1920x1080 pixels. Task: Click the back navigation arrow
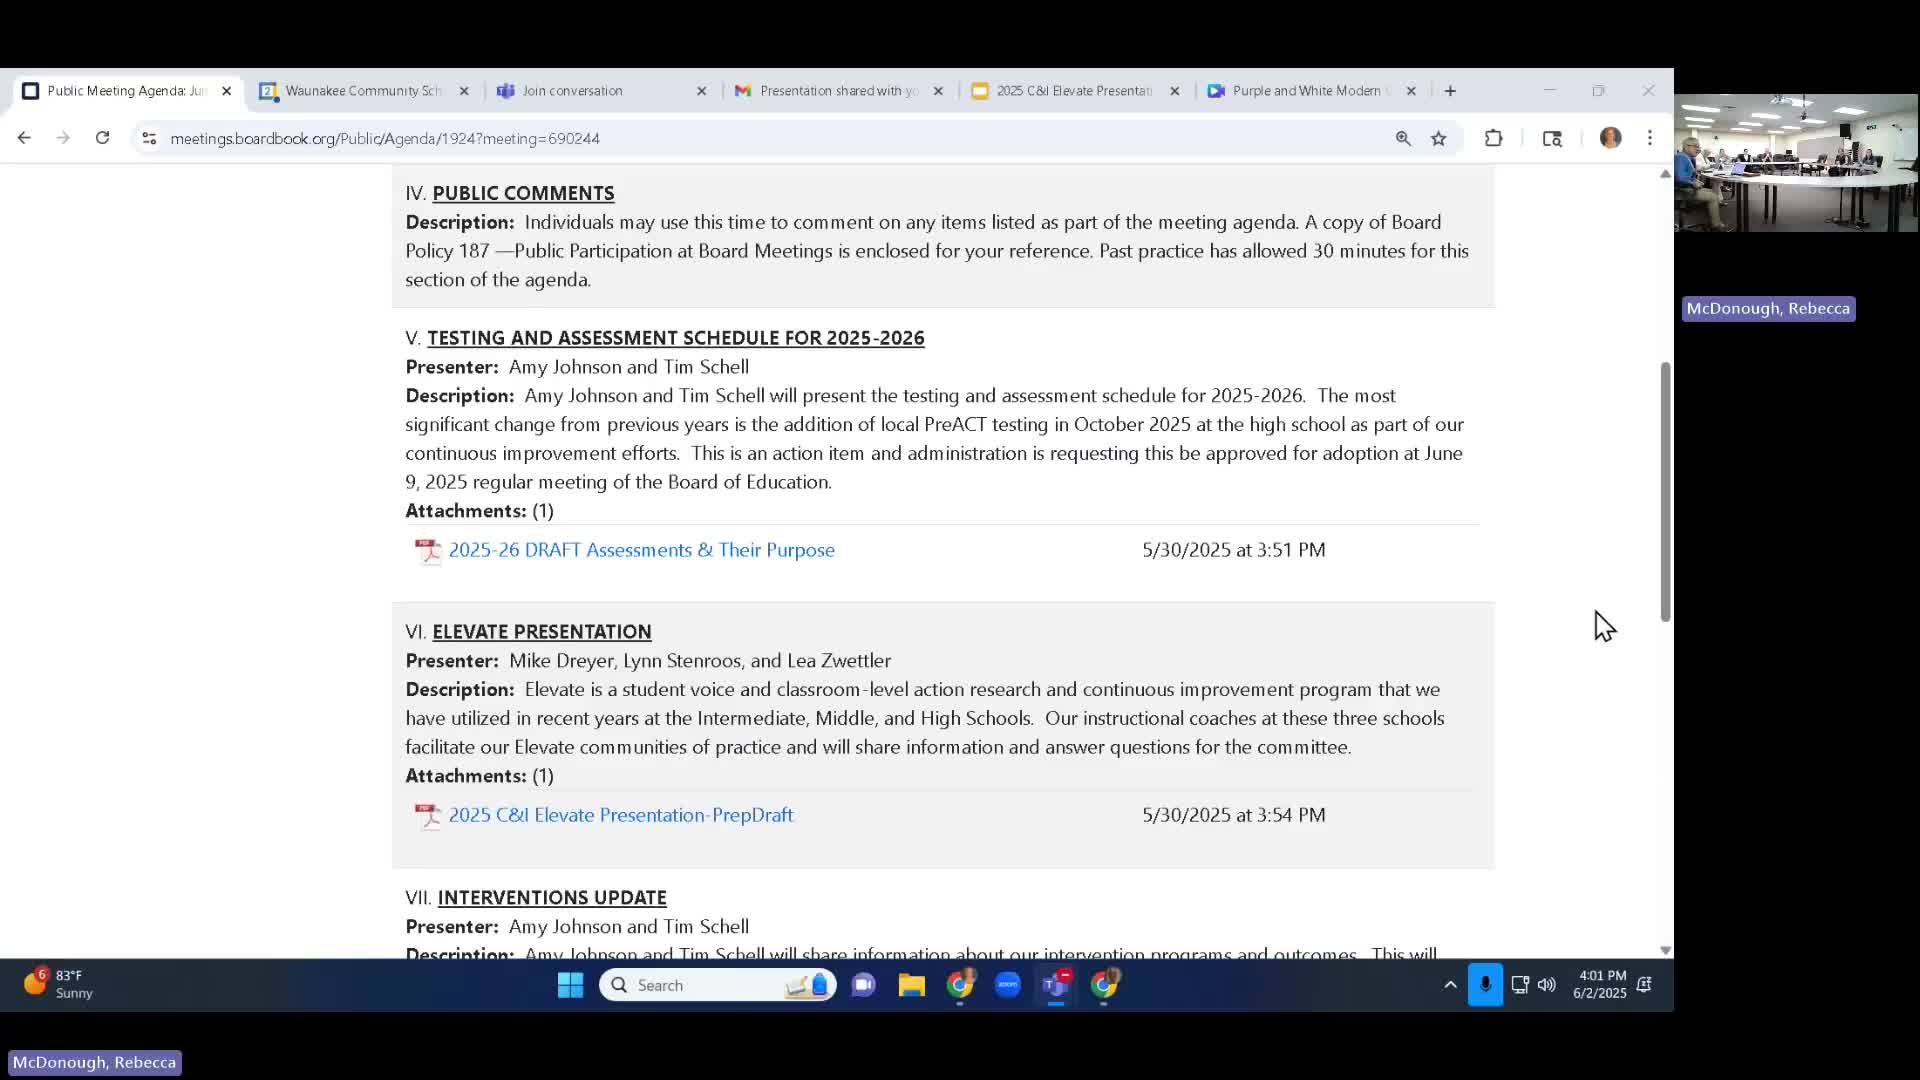24,138
